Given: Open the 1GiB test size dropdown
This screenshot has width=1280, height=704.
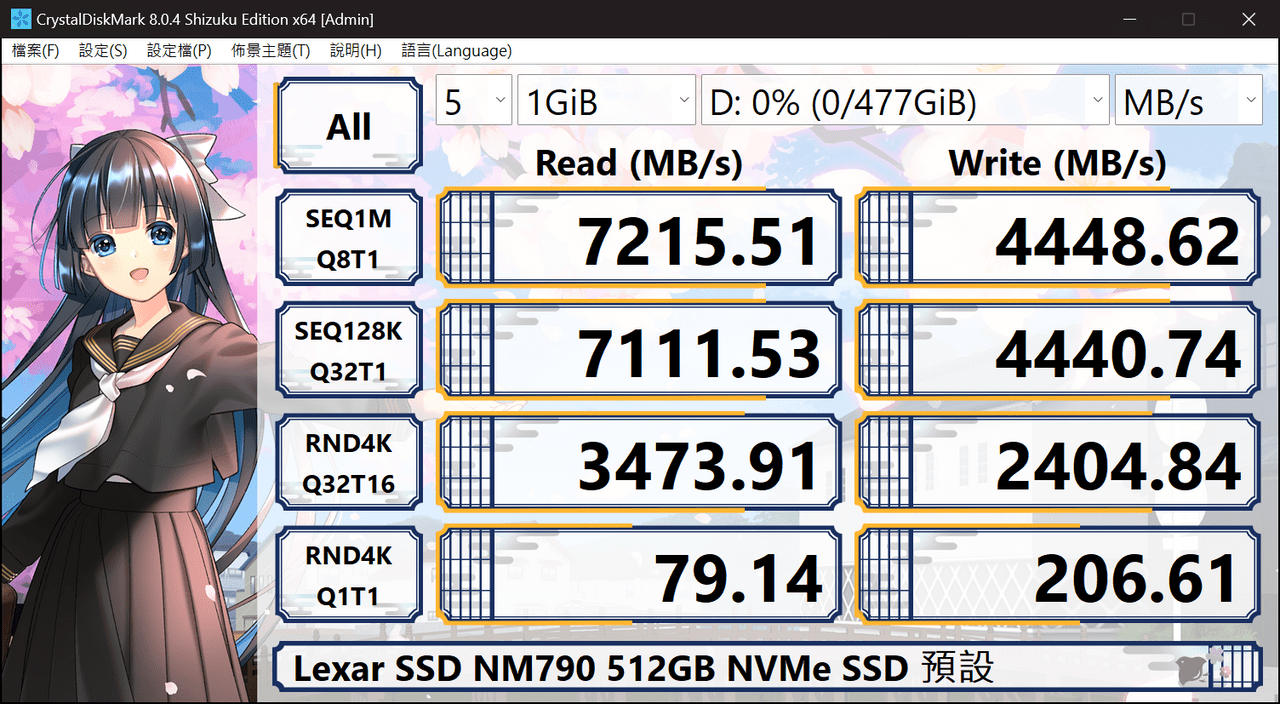Looking at the screenshot, I should (607, 100).
